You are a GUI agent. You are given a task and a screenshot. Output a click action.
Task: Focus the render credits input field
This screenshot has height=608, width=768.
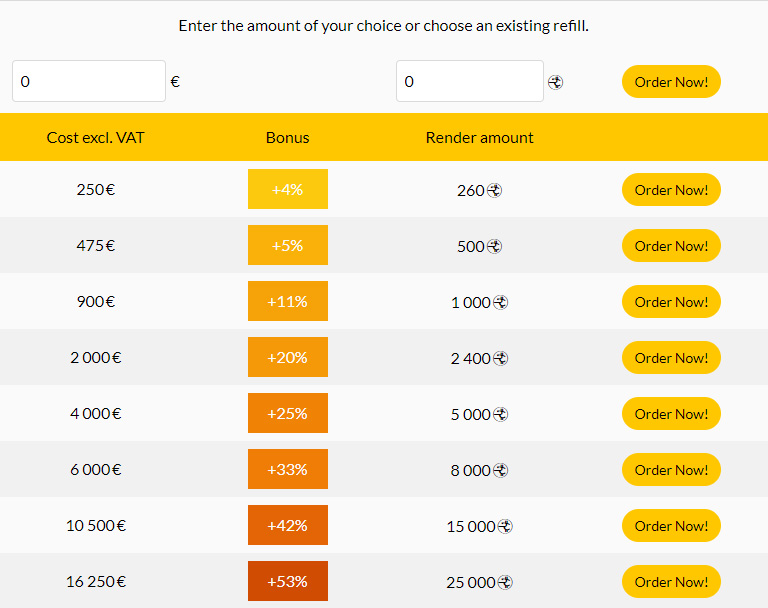[470, 81]
